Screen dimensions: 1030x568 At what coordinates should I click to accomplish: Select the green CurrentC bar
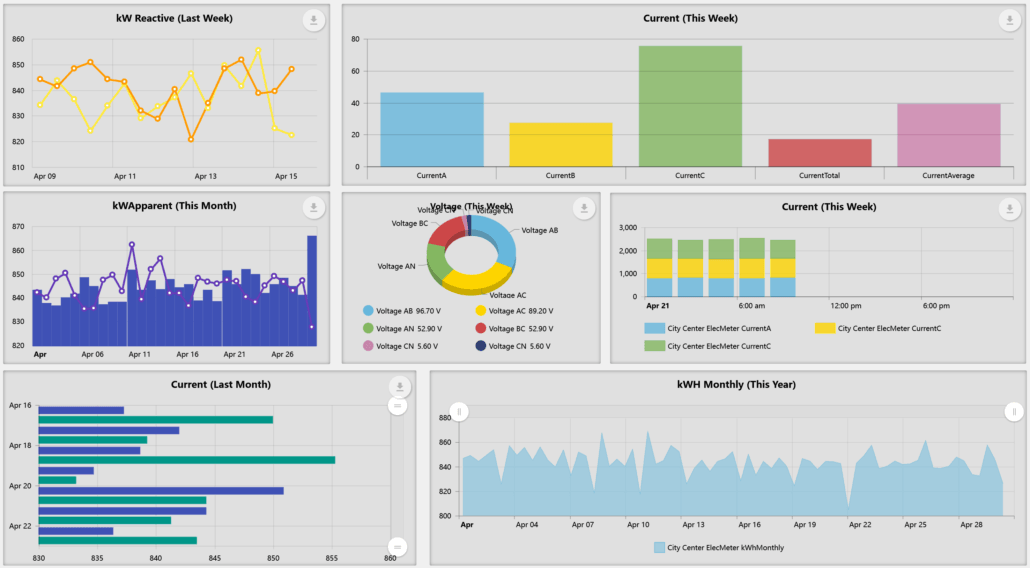click(x=690, y=106)
